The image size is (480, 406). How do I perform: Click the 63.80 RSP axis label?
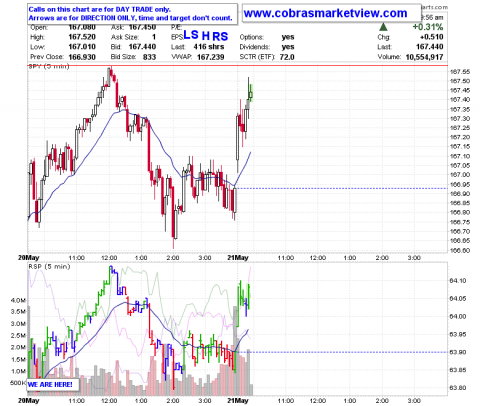click(x=458, y=388)
